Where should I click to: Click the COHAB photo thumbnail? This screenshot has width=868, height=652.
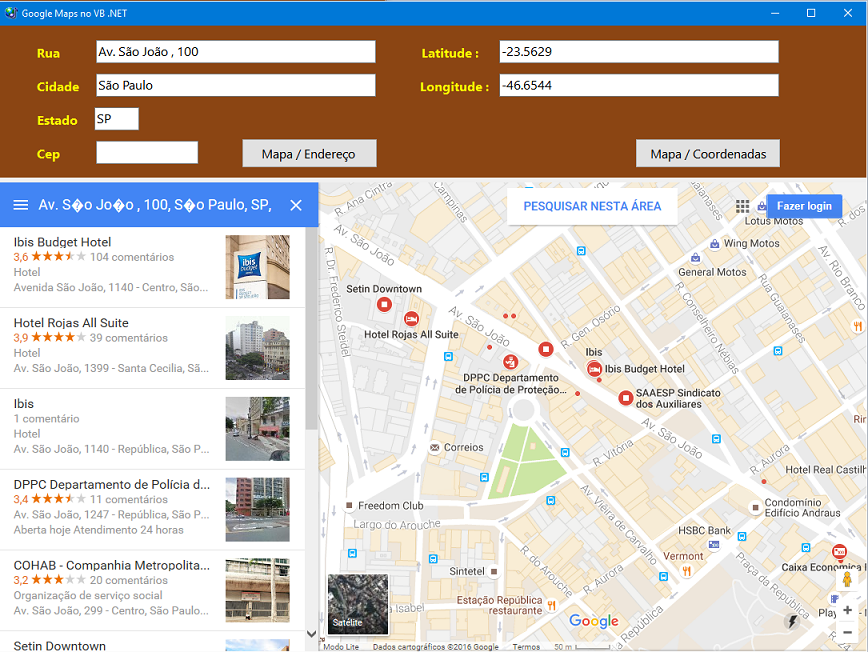tap(257, 590)
